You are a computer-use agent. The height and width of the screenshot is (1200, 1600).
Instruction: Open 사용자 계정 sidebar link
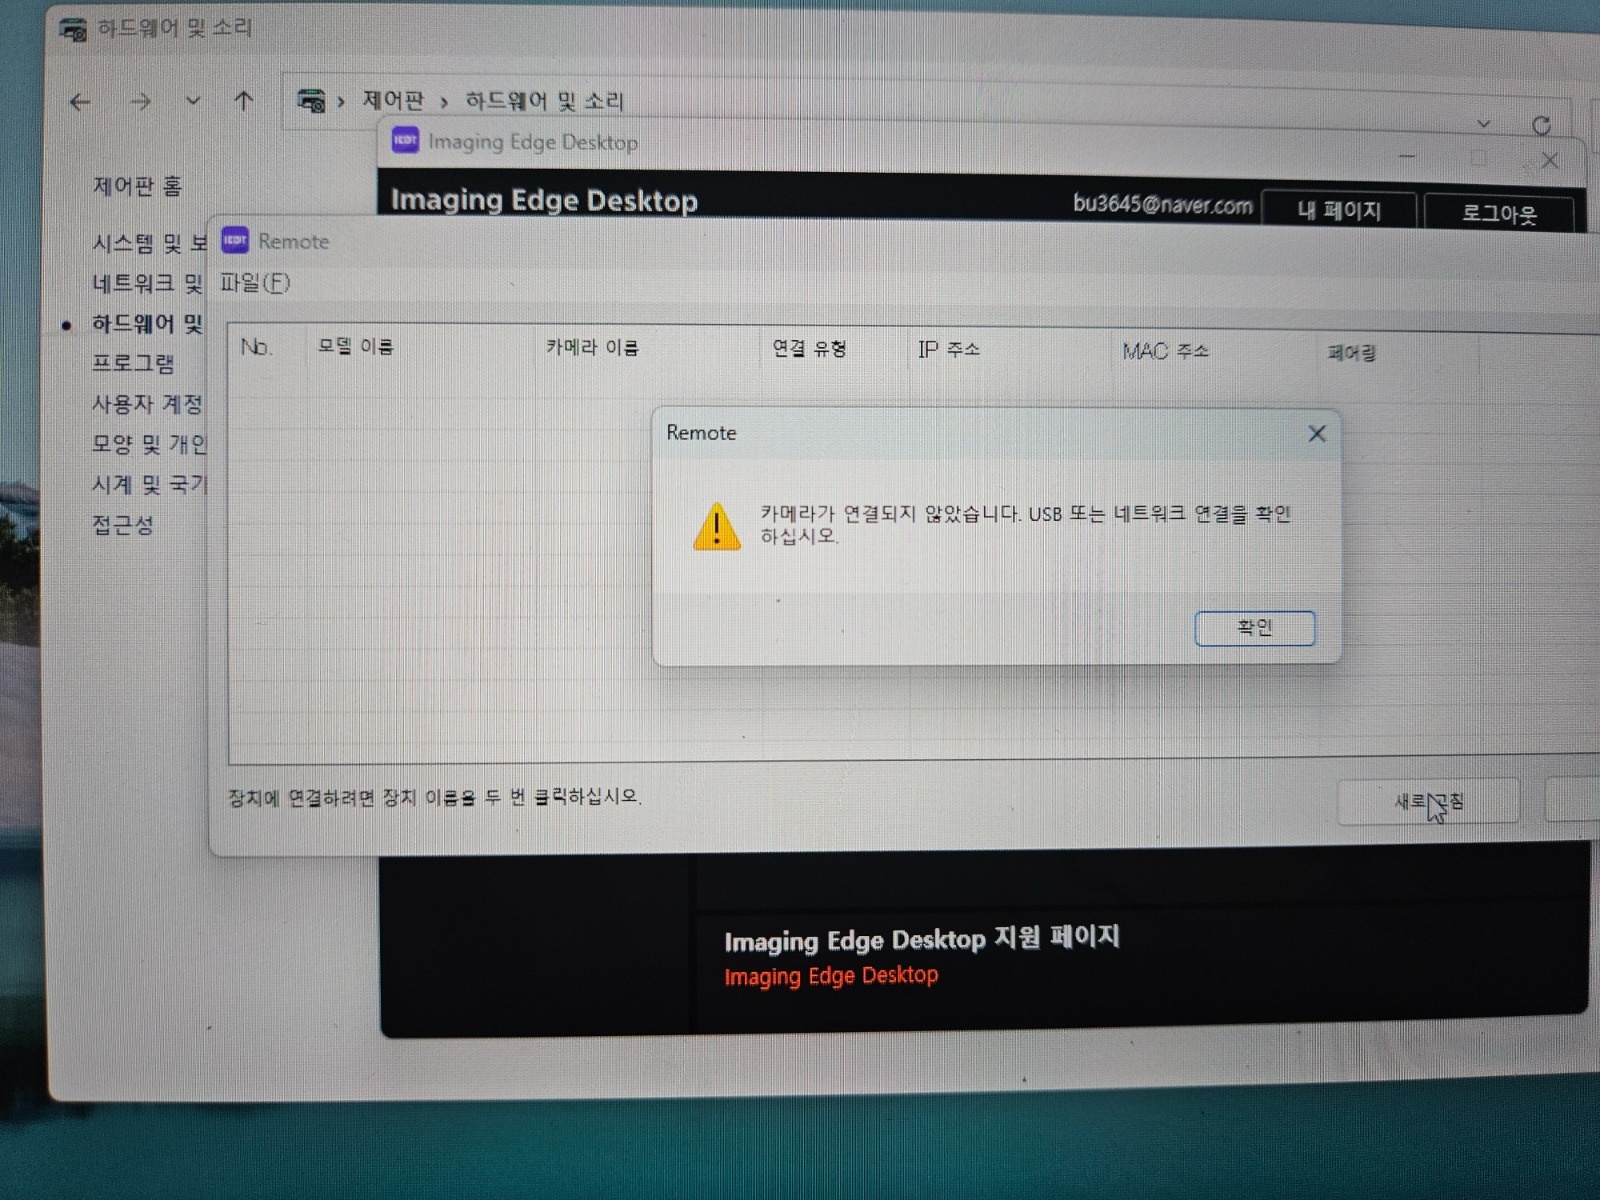(147, 404)
